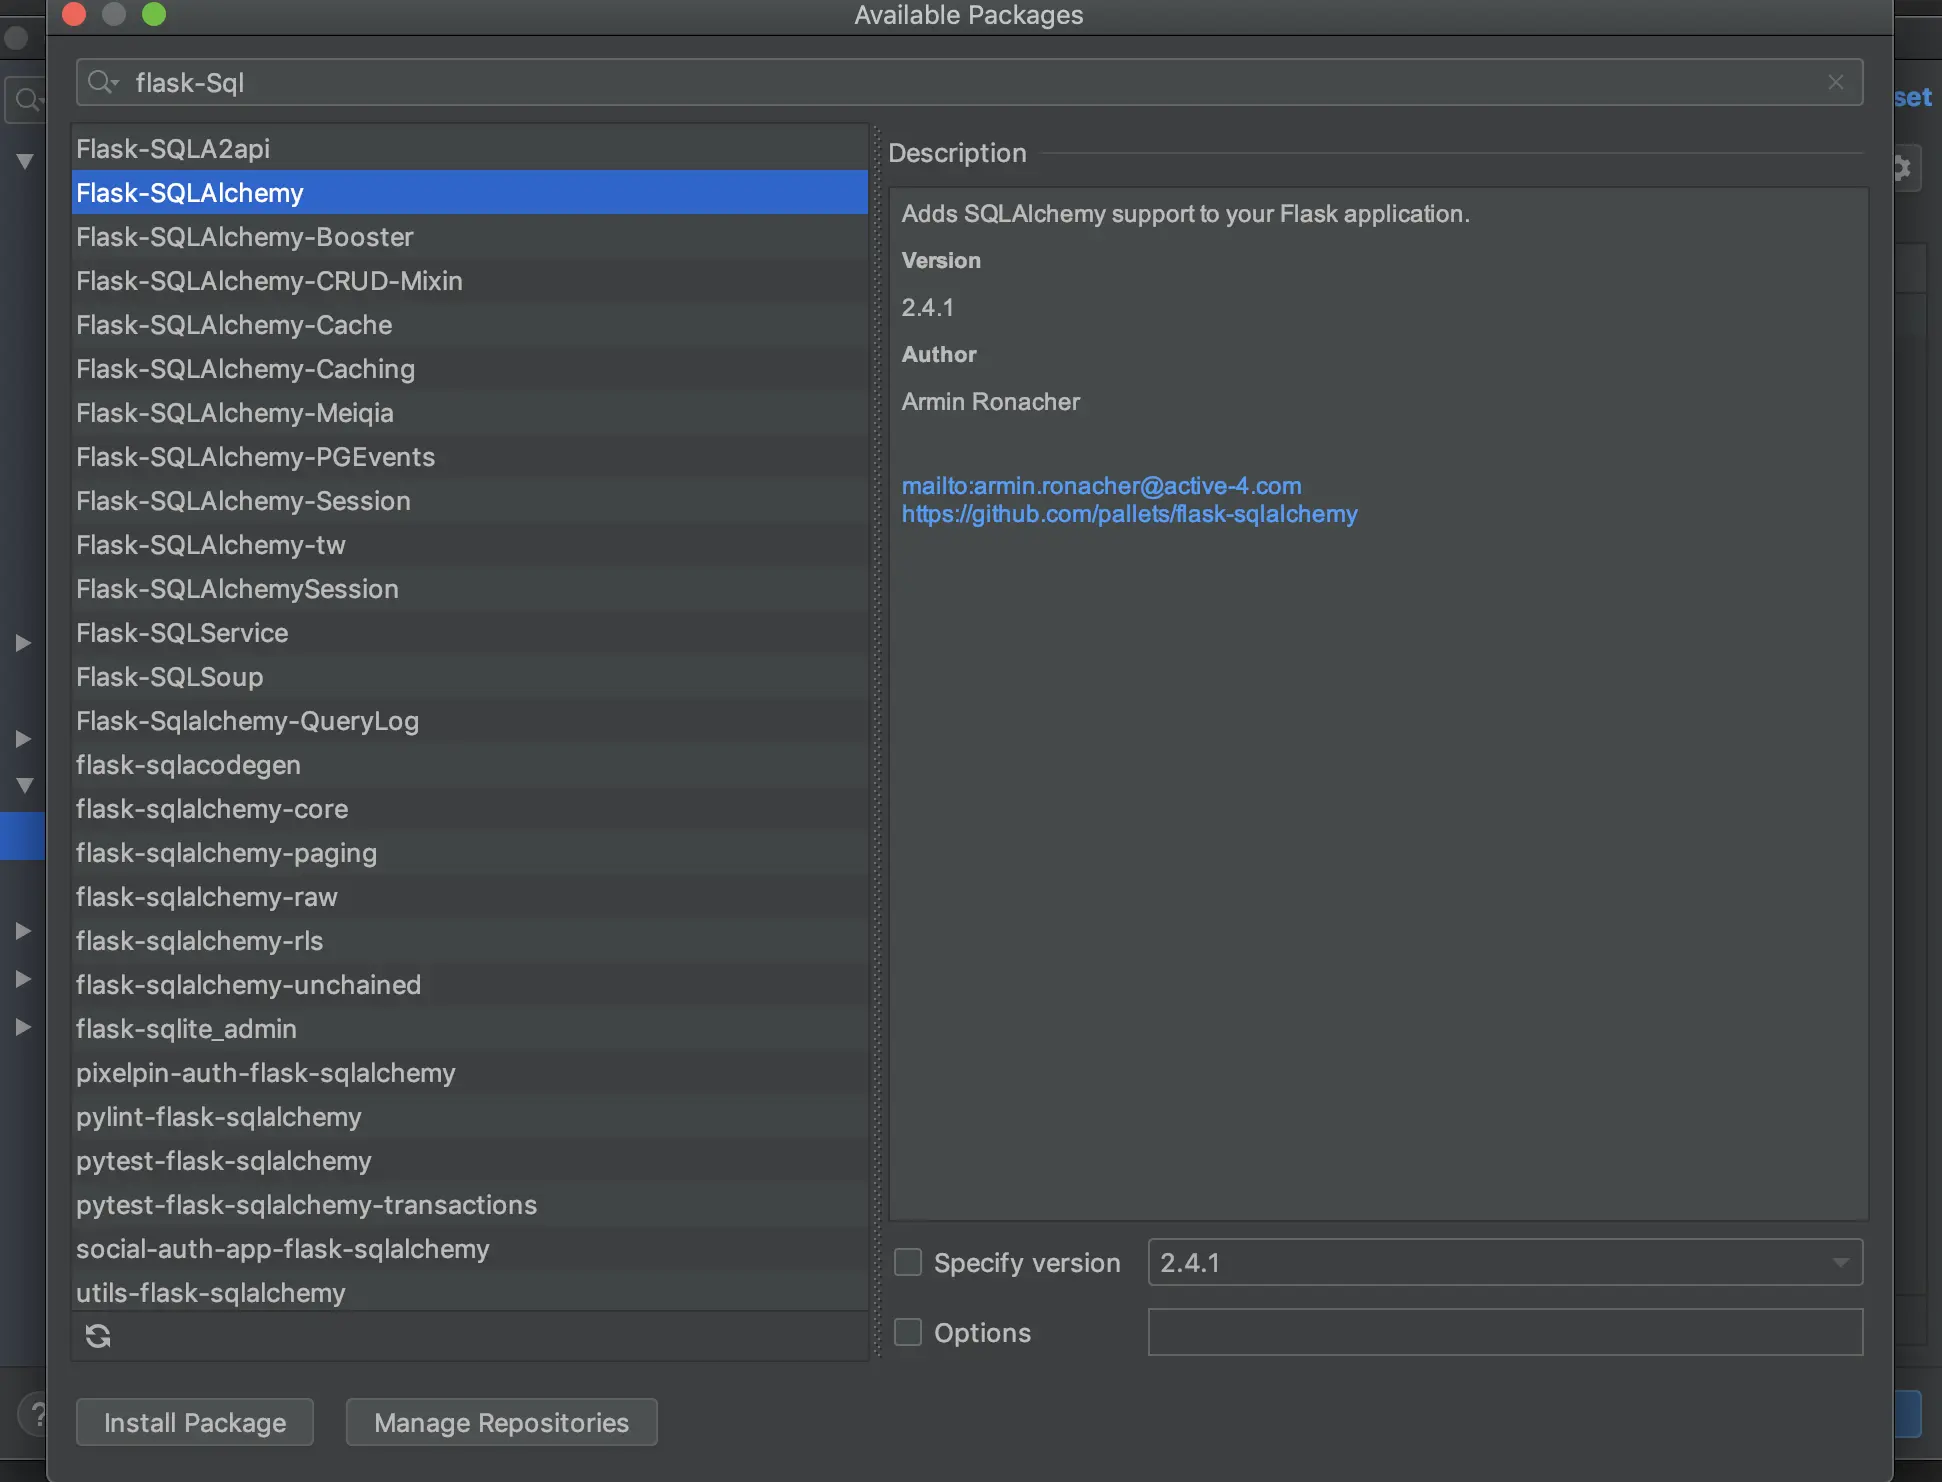Select Flask-SQLAlchemy-Booster in the list
Screen dimensions: 1942x1482
click(245, 237)
